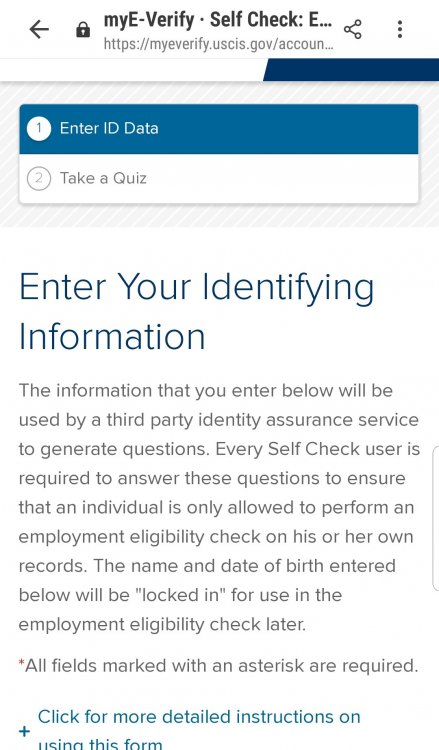
Task: Click the dark navy header bar
Action: (351, 70)
